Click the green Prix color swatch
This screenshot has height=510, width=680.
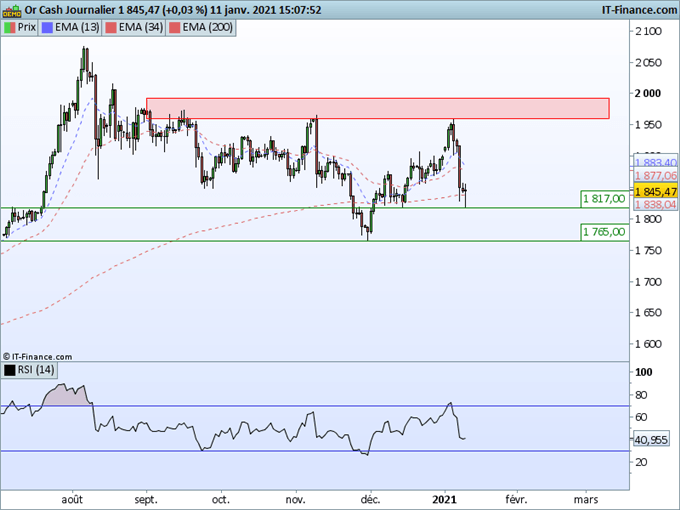[x=10, y=28]
